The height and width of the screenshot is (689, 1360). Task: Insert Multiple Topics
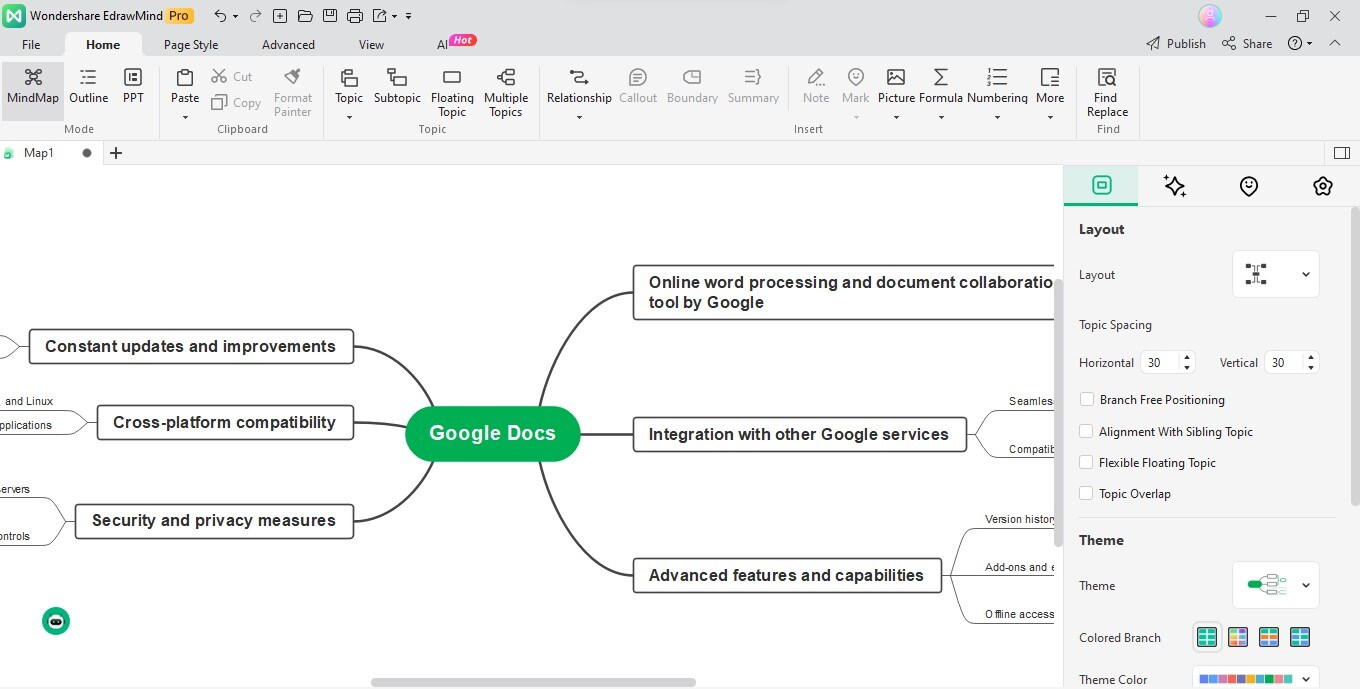(x=506, y=92)
